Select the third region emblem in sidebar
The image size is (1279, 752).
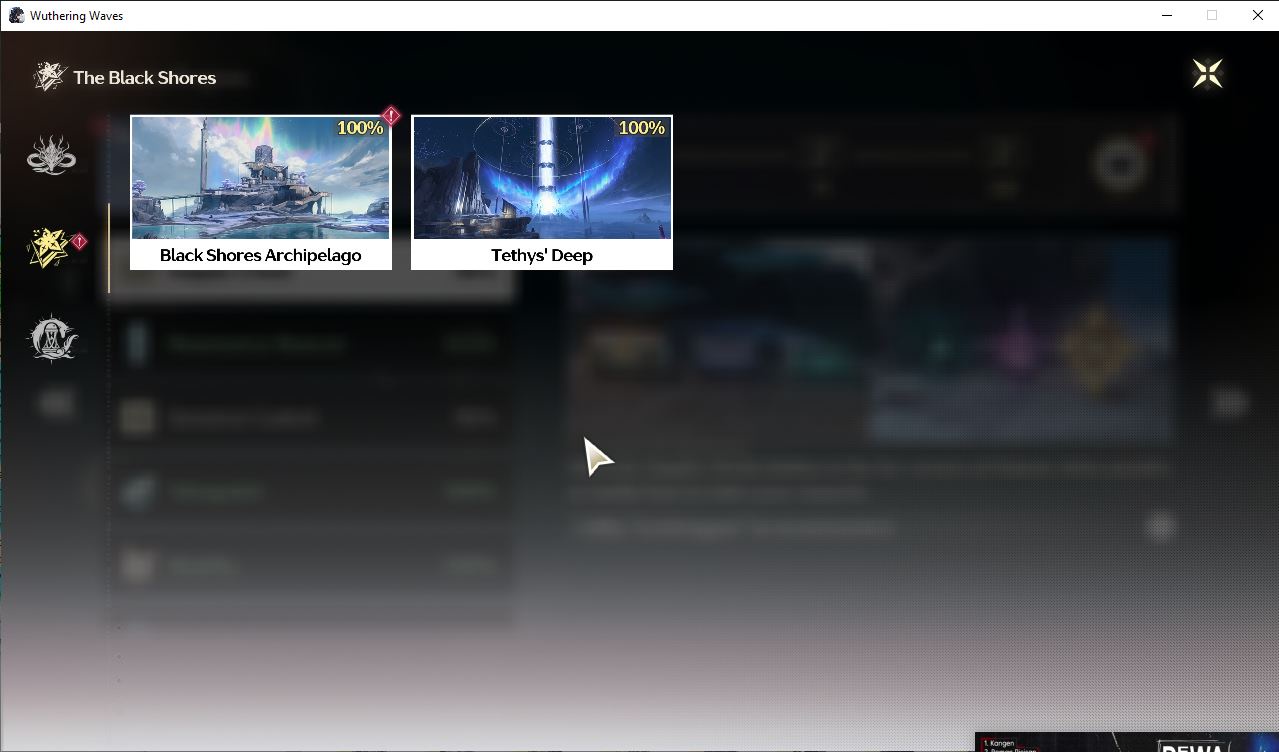pos(51,338)
